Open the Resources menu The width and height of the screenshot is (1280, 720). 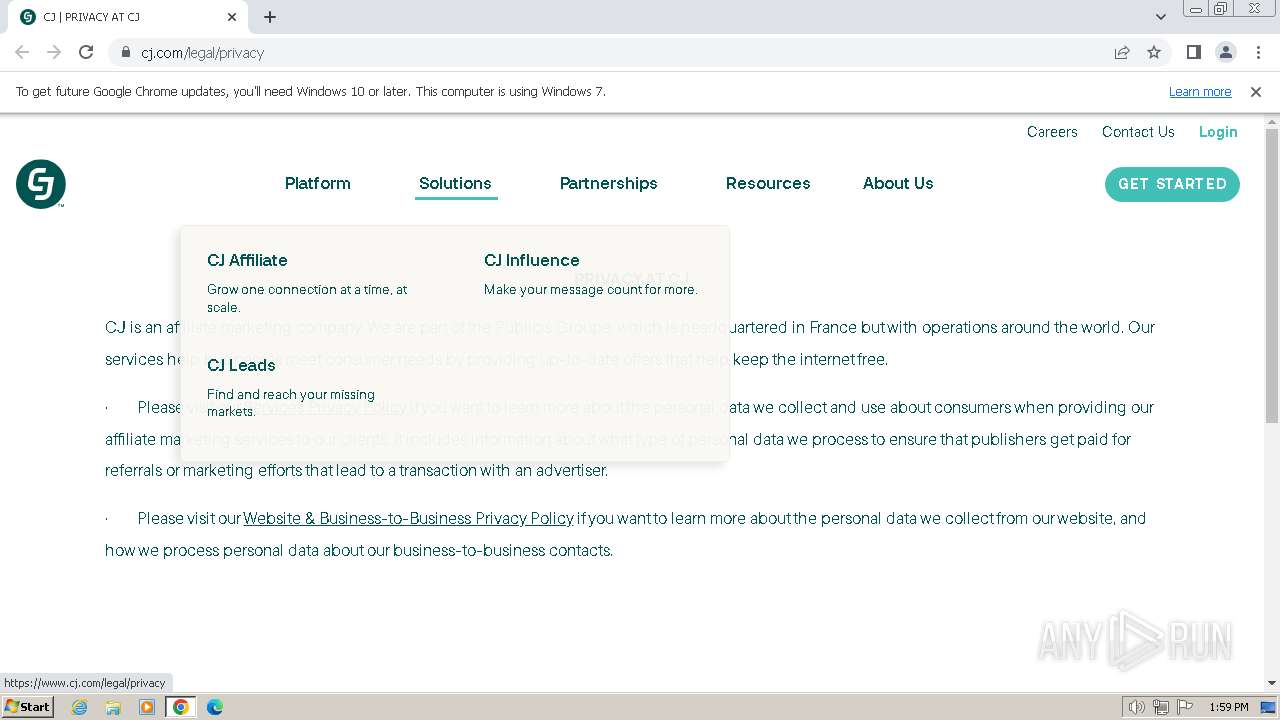768,183
